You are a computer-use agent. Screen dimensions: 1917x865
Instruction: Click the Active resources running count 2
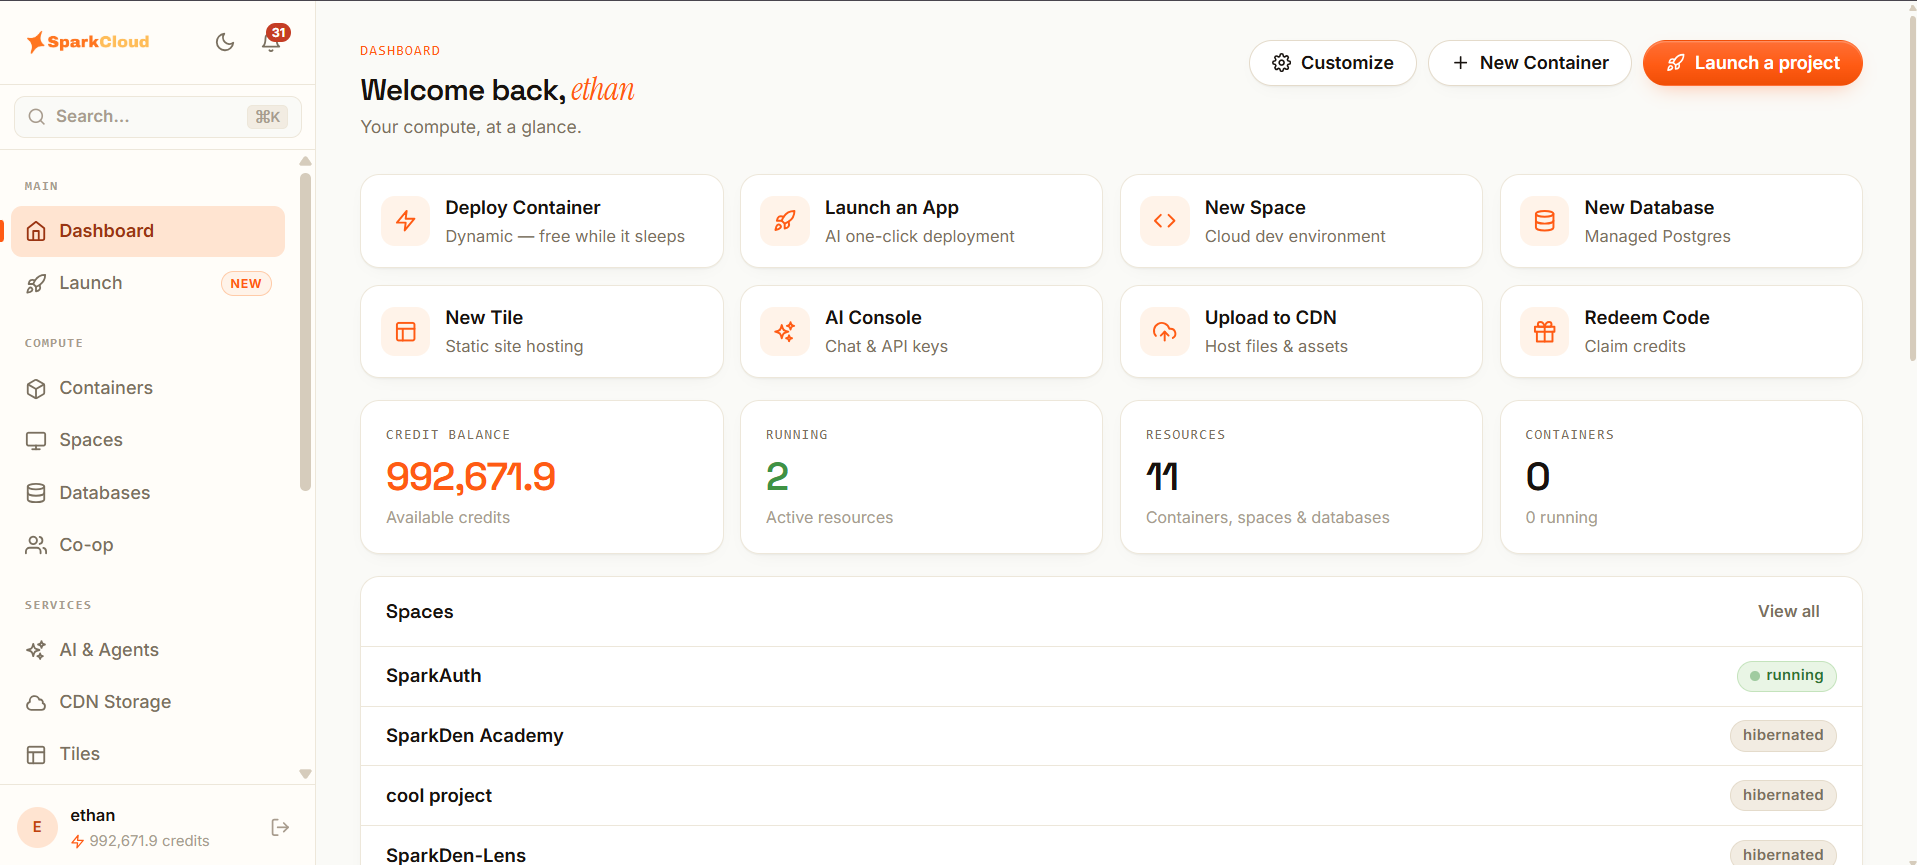click(x=777, y=477)
